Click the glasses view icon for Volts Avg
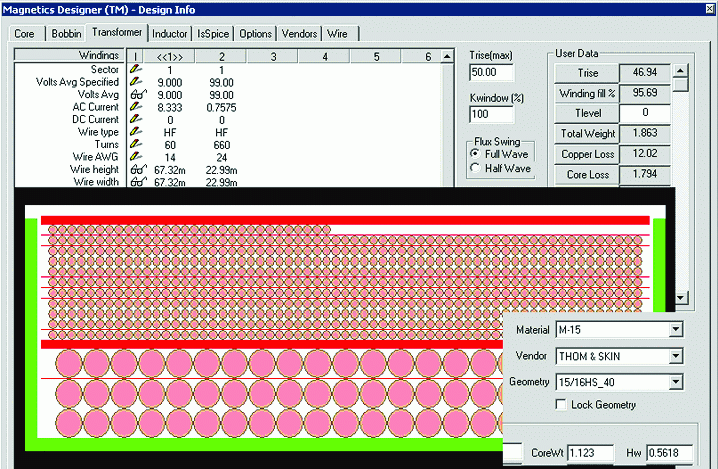Viewport: 718px width, 469px height. 137,94
